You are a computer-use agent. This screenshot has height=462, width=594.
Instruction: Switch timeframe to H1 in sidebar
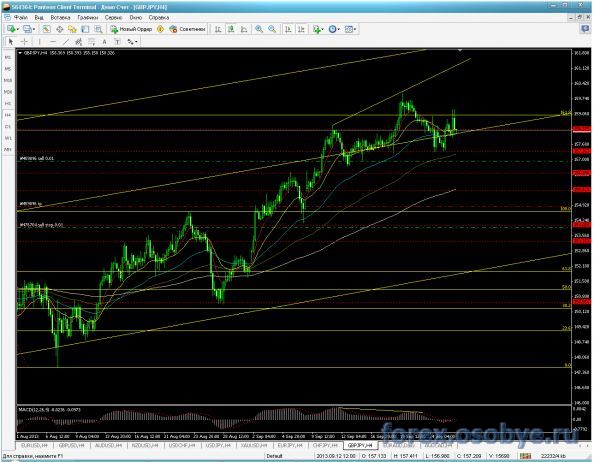pos(8,103)
